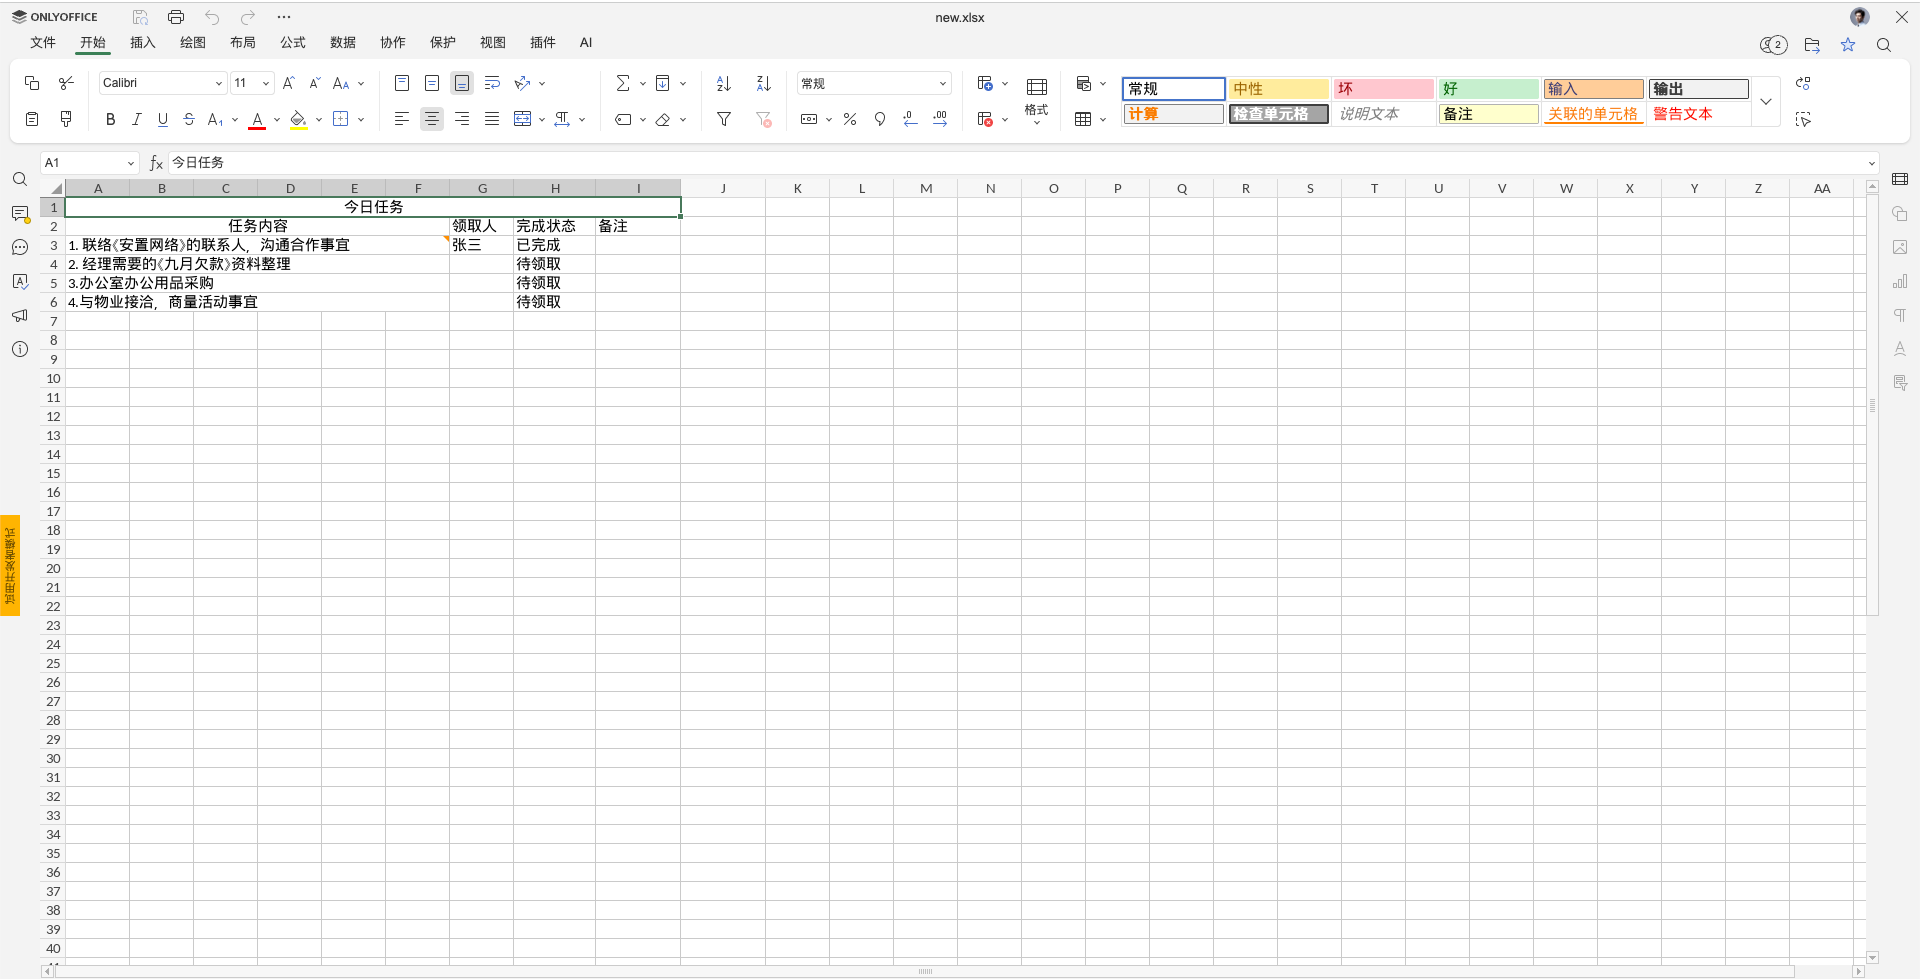Switch to the 数据 tab
This screenshot has width=1920, height=979.
[x=343, y=43]
